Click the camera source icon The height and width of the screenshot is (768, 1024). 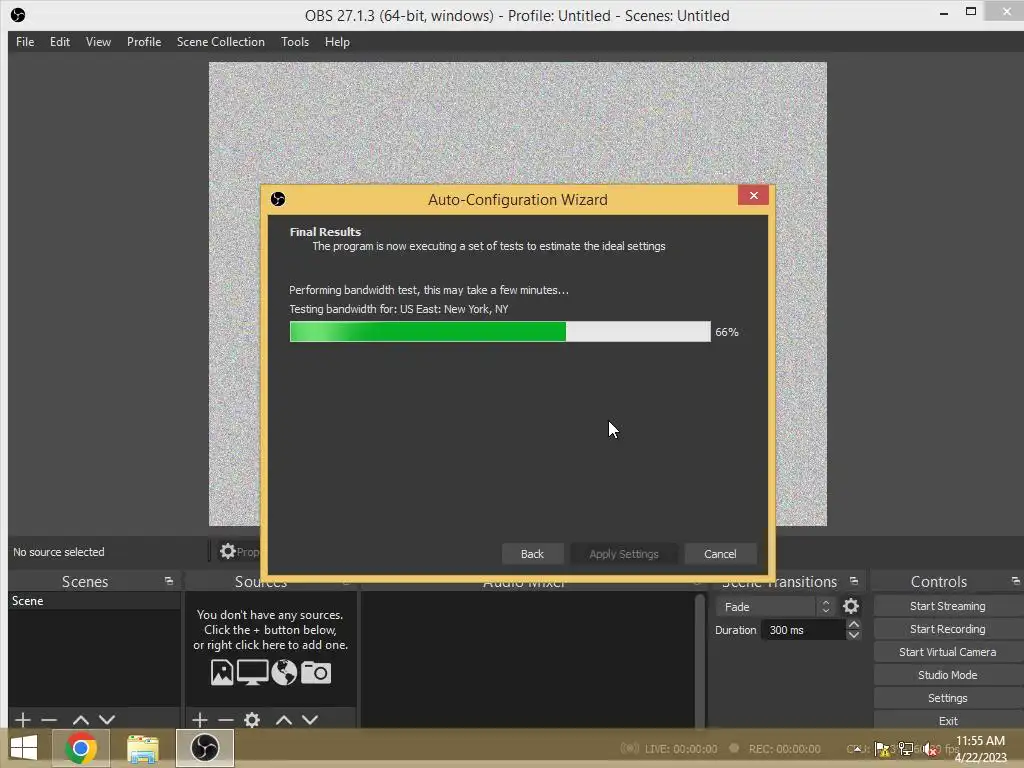316,672
